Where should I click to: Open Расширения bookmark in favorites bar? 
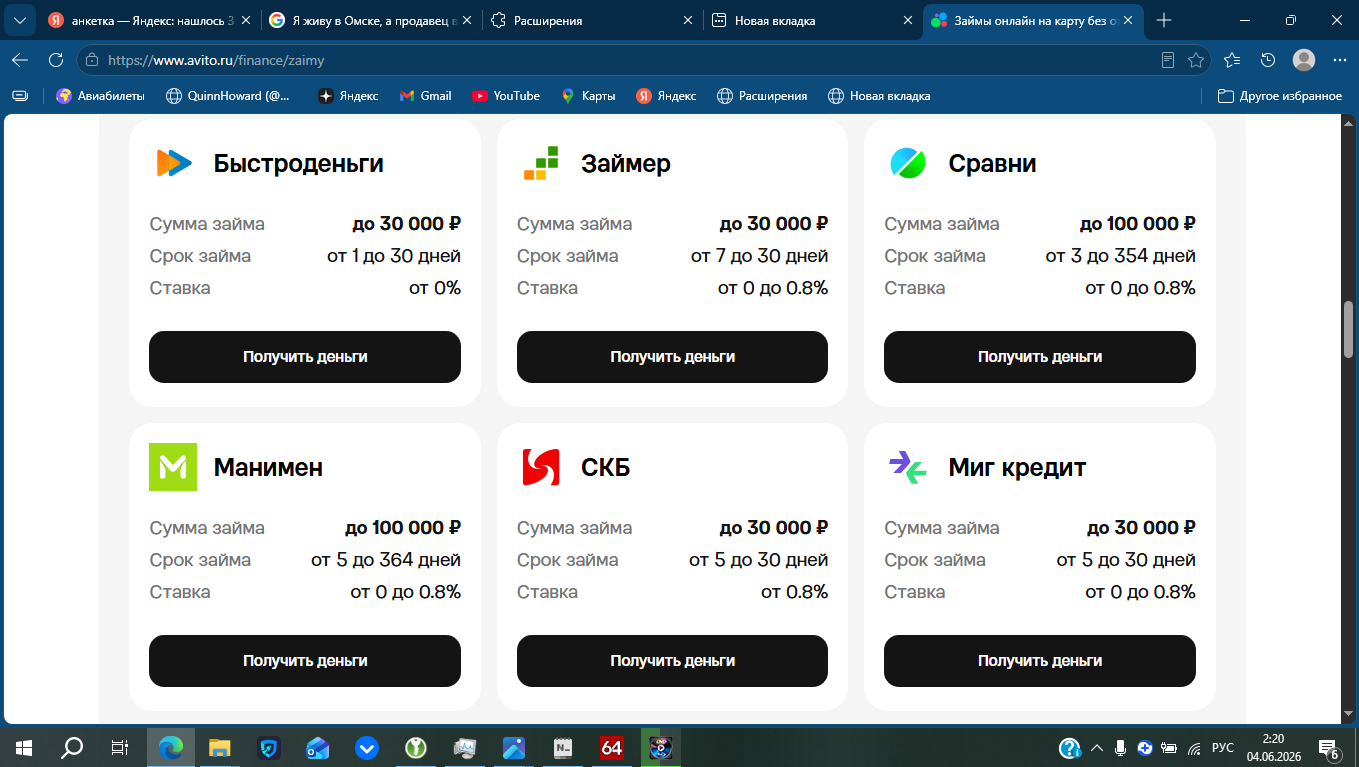[762, 96]
